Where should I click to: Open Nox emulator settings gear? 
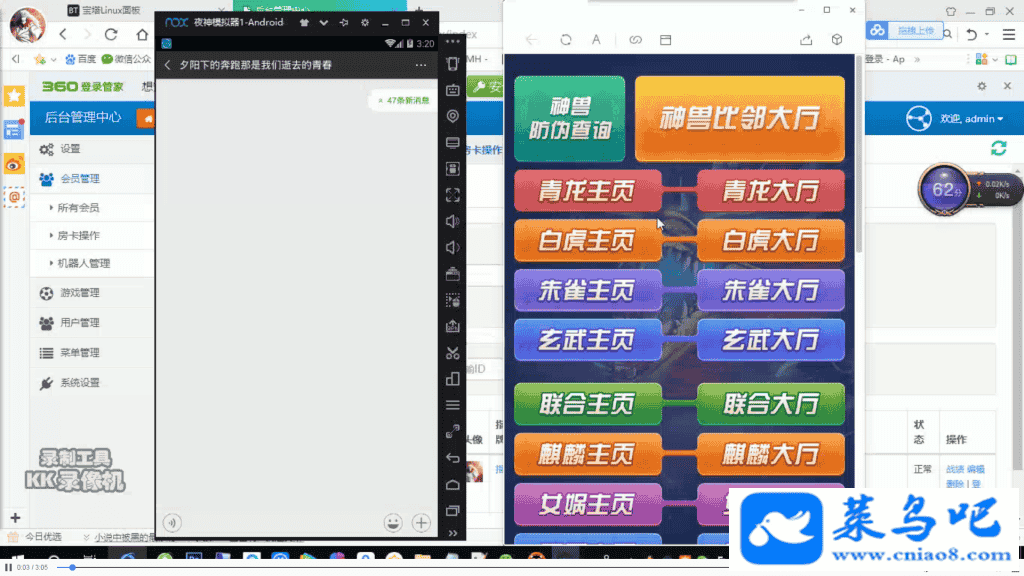(364, 22)
